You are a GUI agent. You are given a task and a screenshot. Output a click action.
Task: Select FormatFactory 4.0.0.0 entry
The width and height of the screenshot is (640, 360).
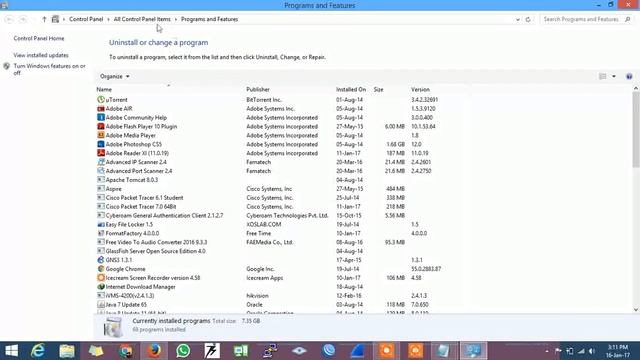tap(282, 233)
